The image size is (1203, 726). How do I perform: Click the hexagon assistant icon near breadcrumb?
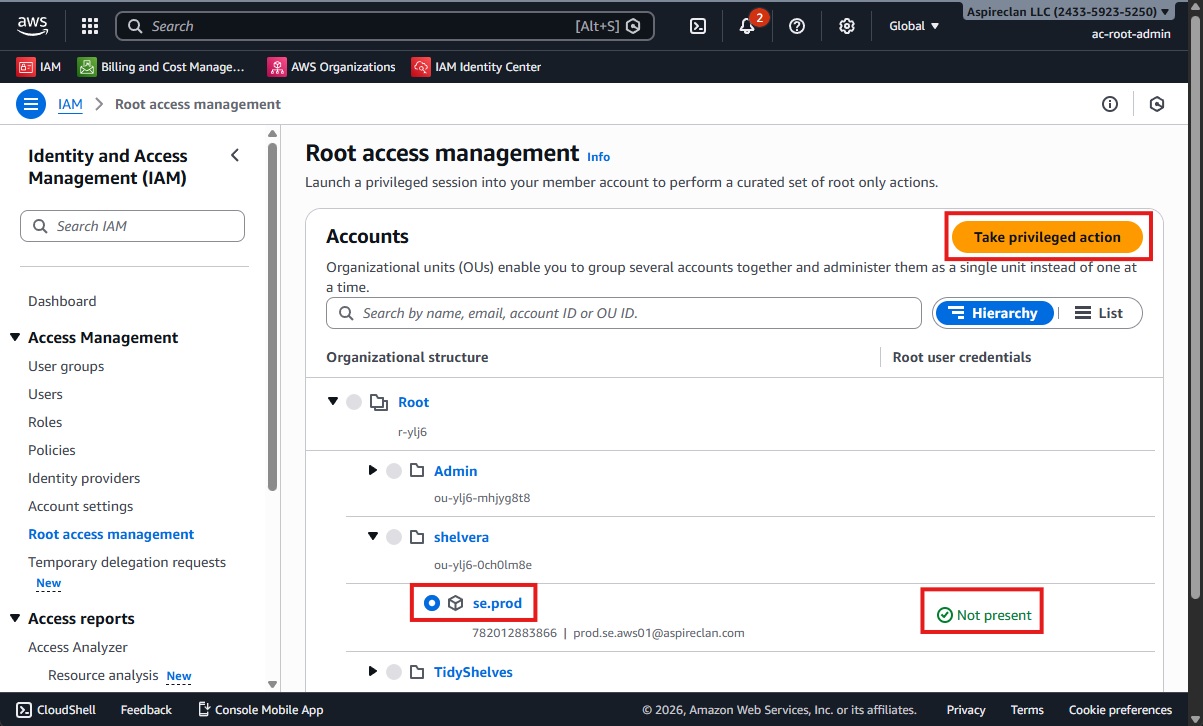pyautogui.click(x=1157, y=104)
